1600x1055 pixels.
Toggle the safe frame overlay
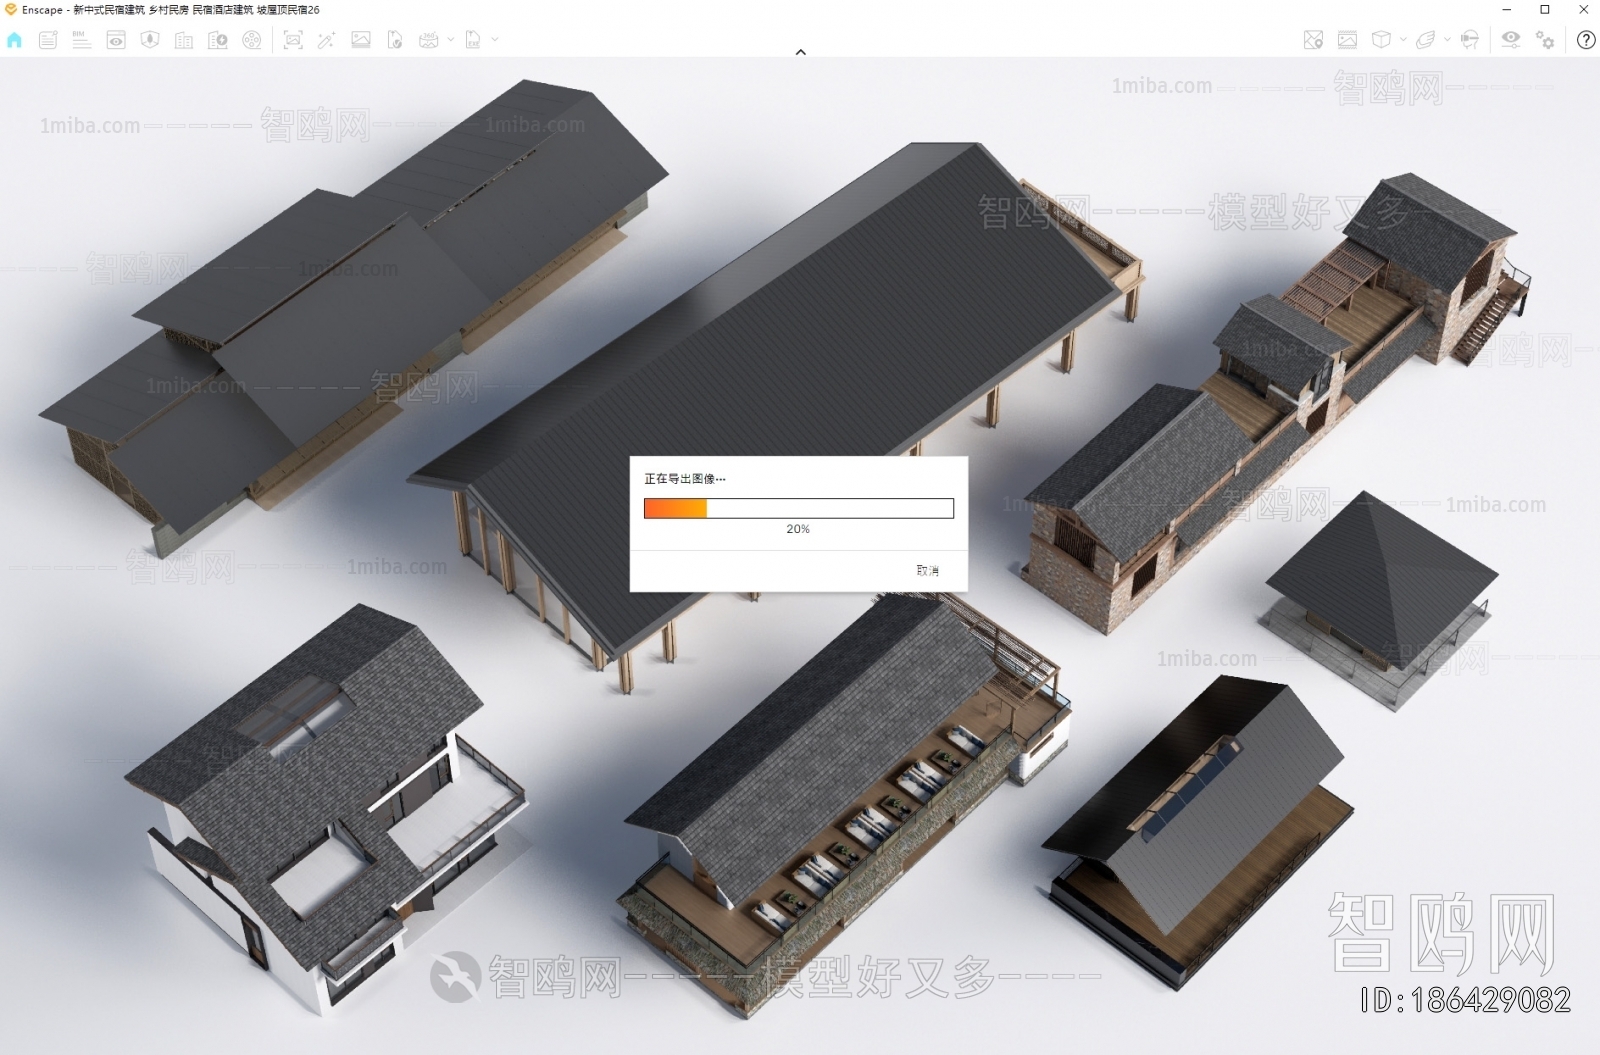click(1347, 40)
